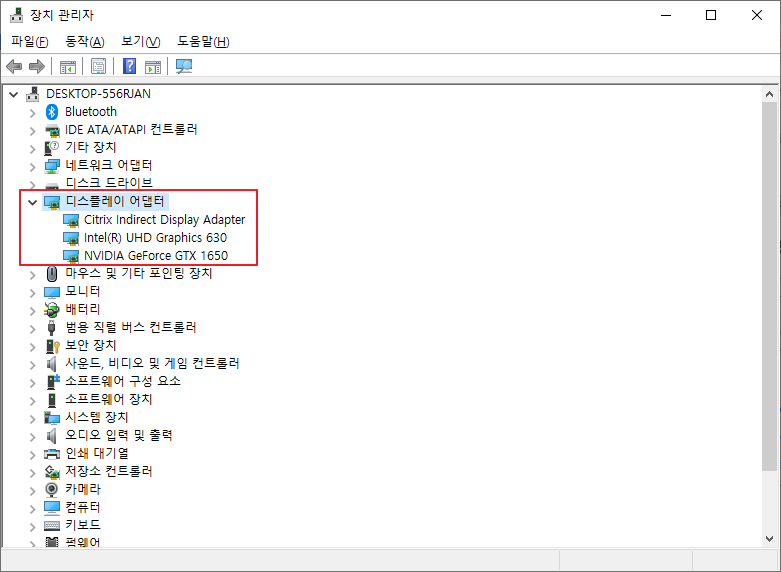Image resolution: width=781 pixels, height=572 pixels.
Task: Click the USB icon for 범용 직렬 버스 컨트롤러
Action: pyautogui.click(x=51, y=328)
